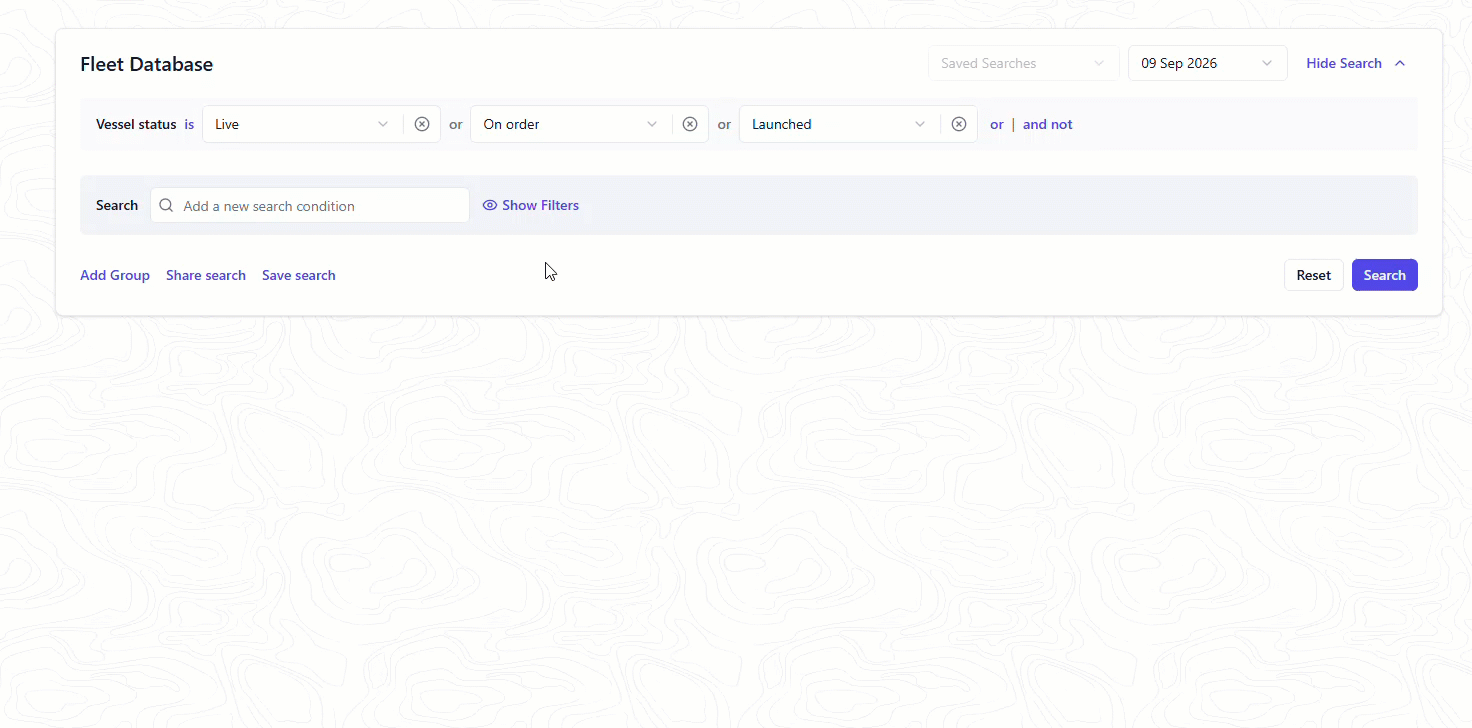Click the Vessel status label
The width and height of the screenshot is (1472, 728).
[136, 124]
